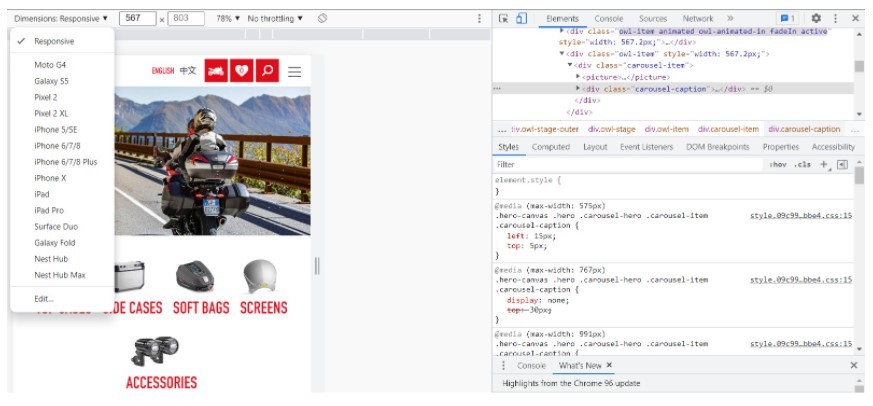This screenshot has height=406, width=873.
Task: Expand the picture element node
Action: point(579,77)
